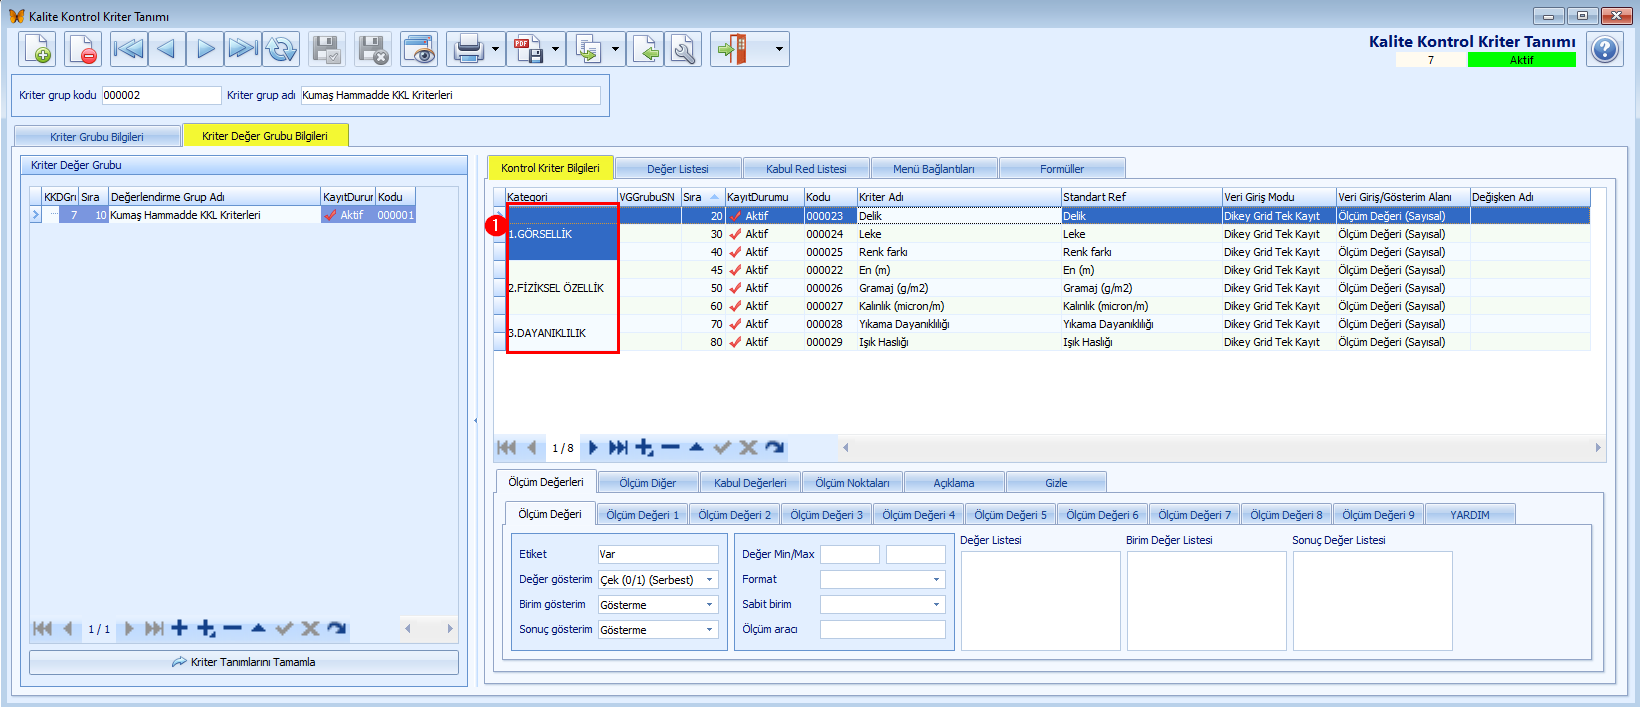Refresh the criteria grid with its curved arrow

point(774,448)
